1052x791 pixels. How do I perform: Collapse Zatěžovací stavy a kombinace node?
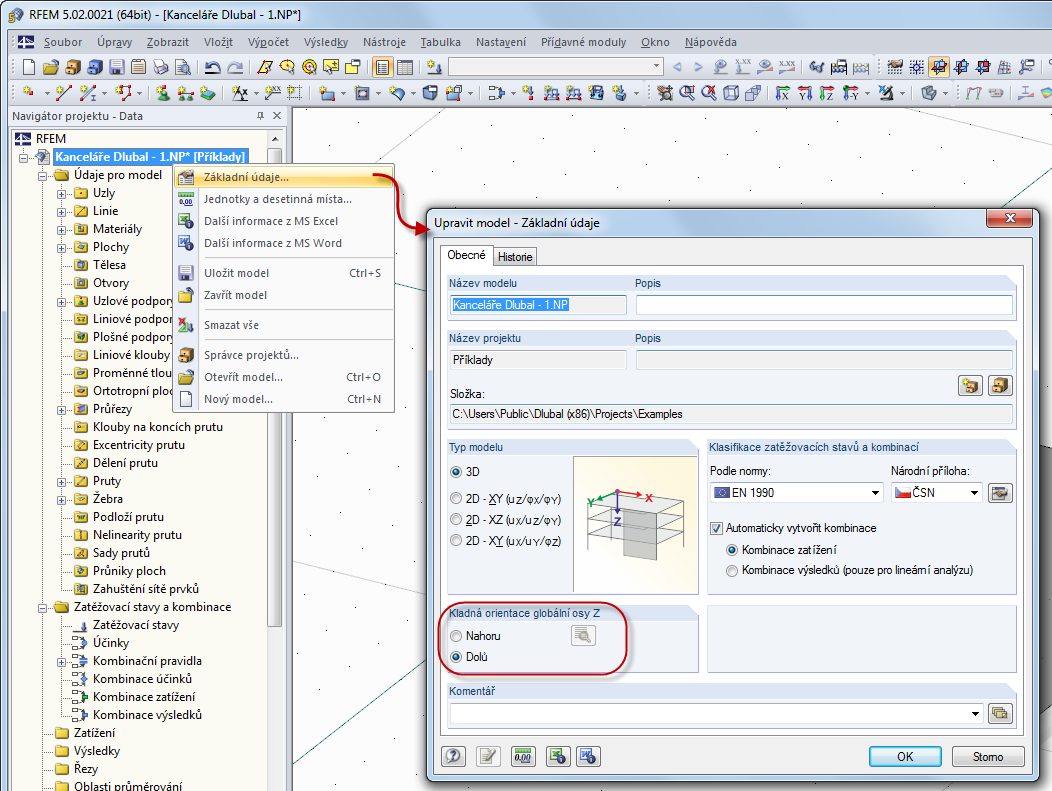click(42, 608)
